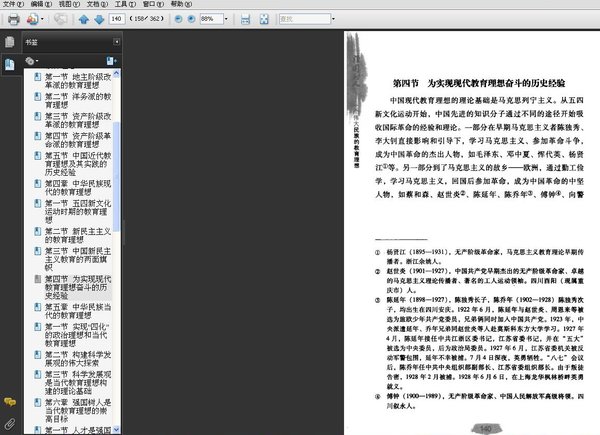
Task: Click the bookmarks panel scrollbar thumb
Action: 117,177
